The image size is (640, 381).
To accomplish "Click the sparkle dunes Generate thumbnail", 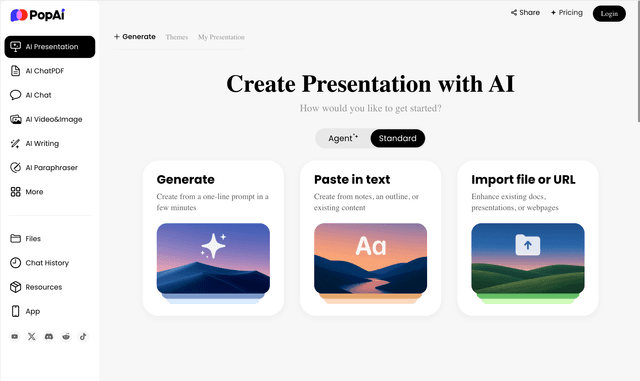I will pyautogui.click(x=213, y=259).
